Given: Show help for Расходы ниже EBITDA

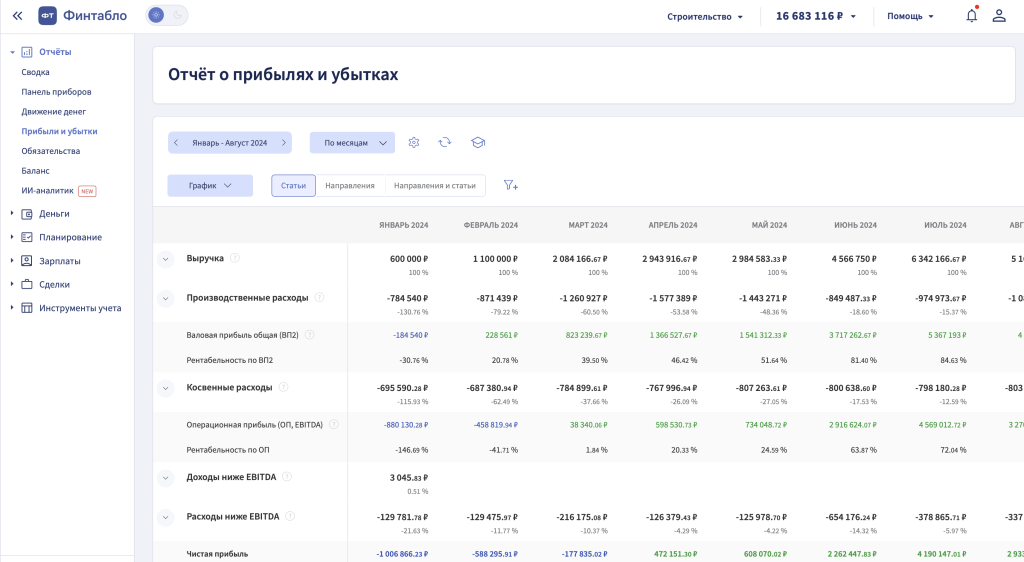Looking at the screenshot, I should tap(290, 516).
